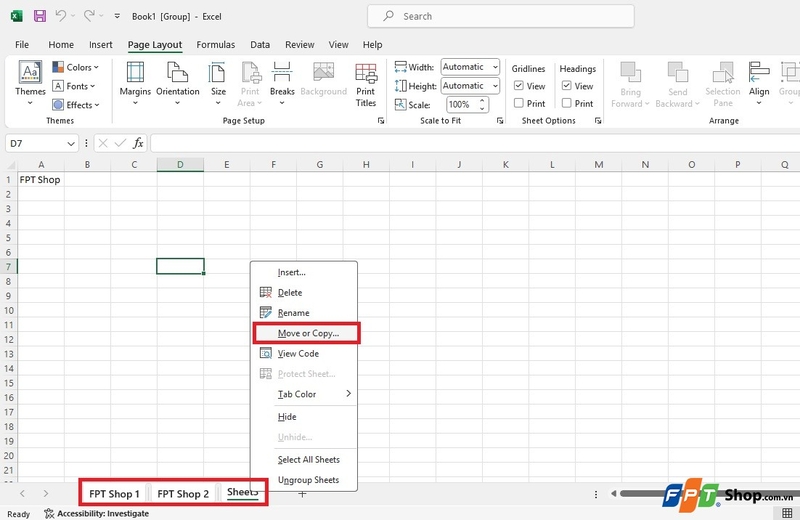Open the Name Box dropdown arrow
Viewport: 800px width, 520px height.
(71, 144)
